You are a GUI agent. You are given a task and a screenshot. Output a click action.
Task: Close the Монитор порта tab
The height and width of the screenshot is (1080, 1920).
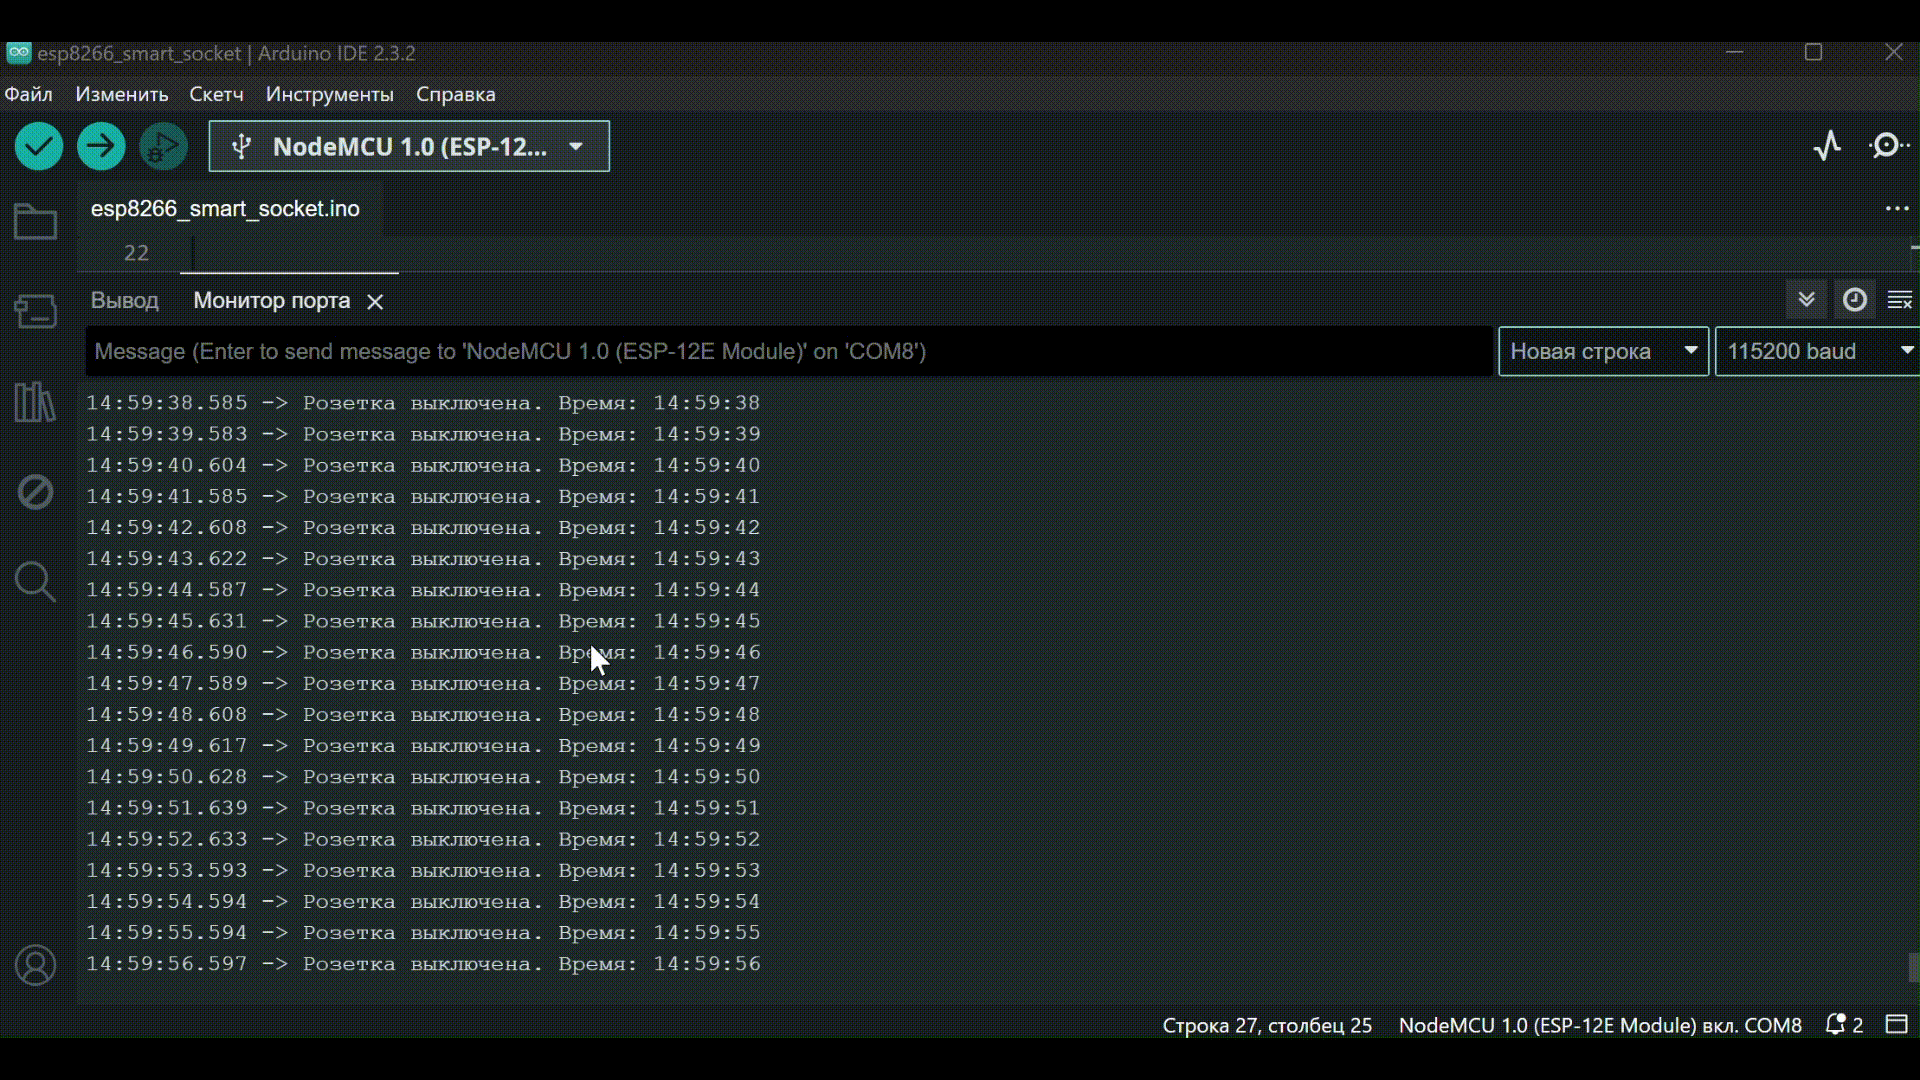375,301
